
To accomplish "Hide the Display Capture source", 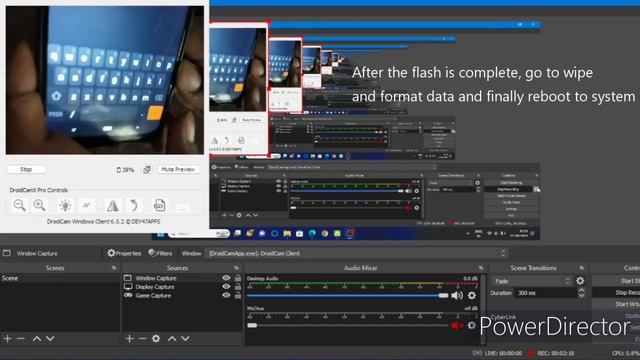I will [226, 287].
